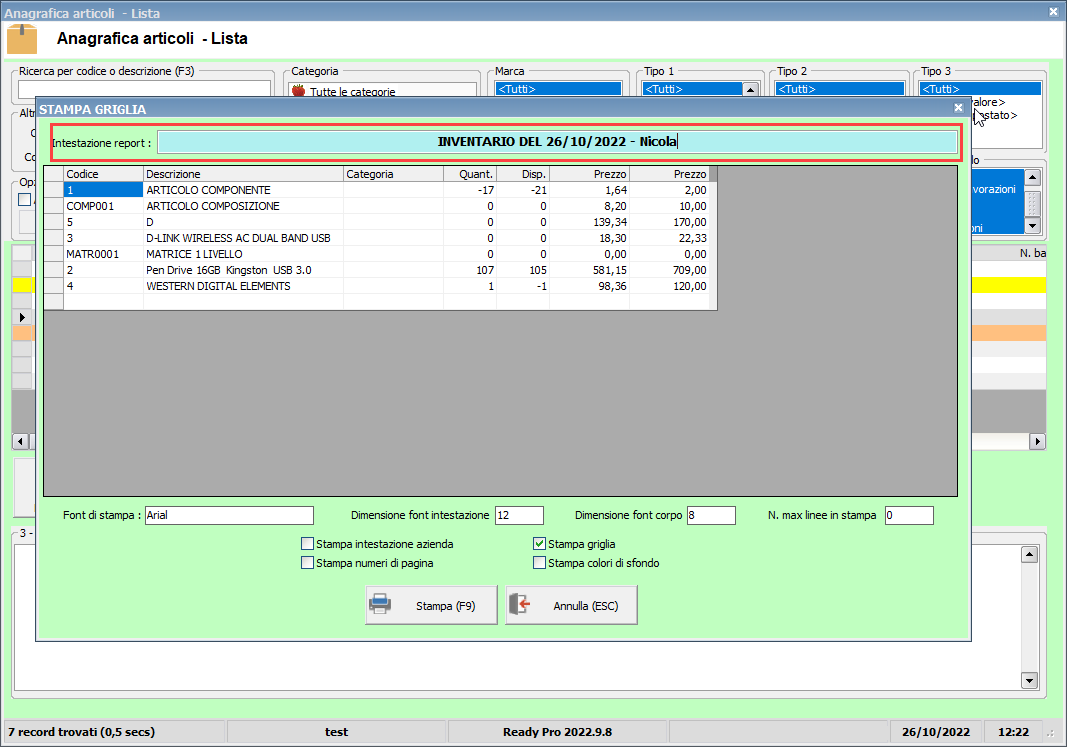Enable Stampa numeri di pagina checkbox

pos(308,563)
